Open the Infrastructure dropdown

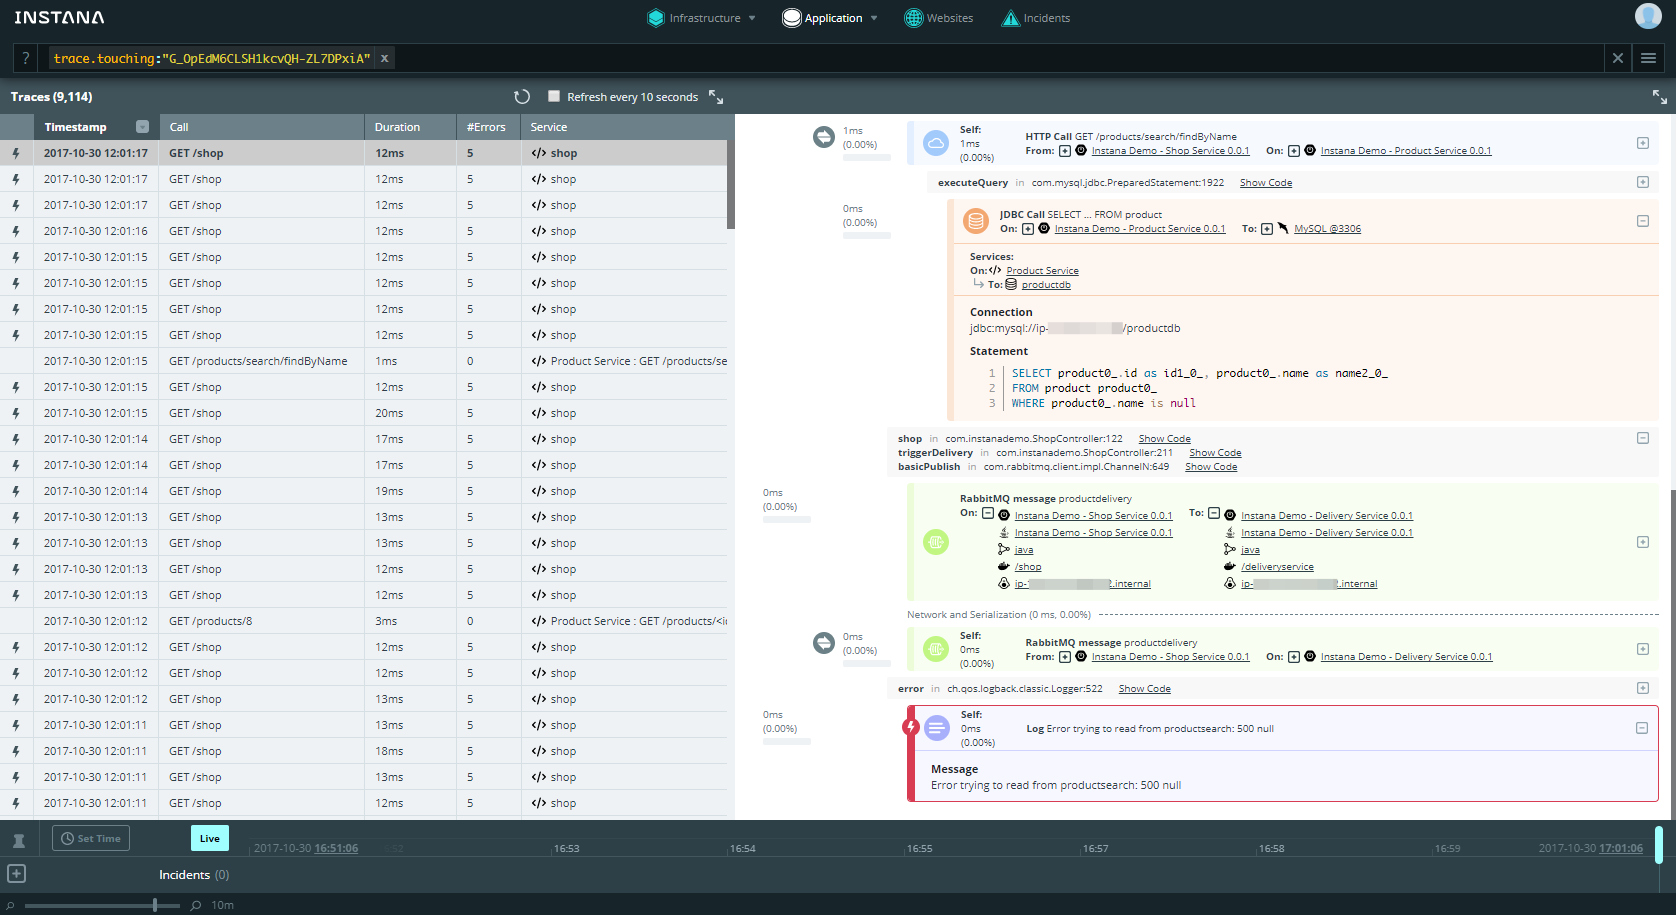(x=702, y=18)
